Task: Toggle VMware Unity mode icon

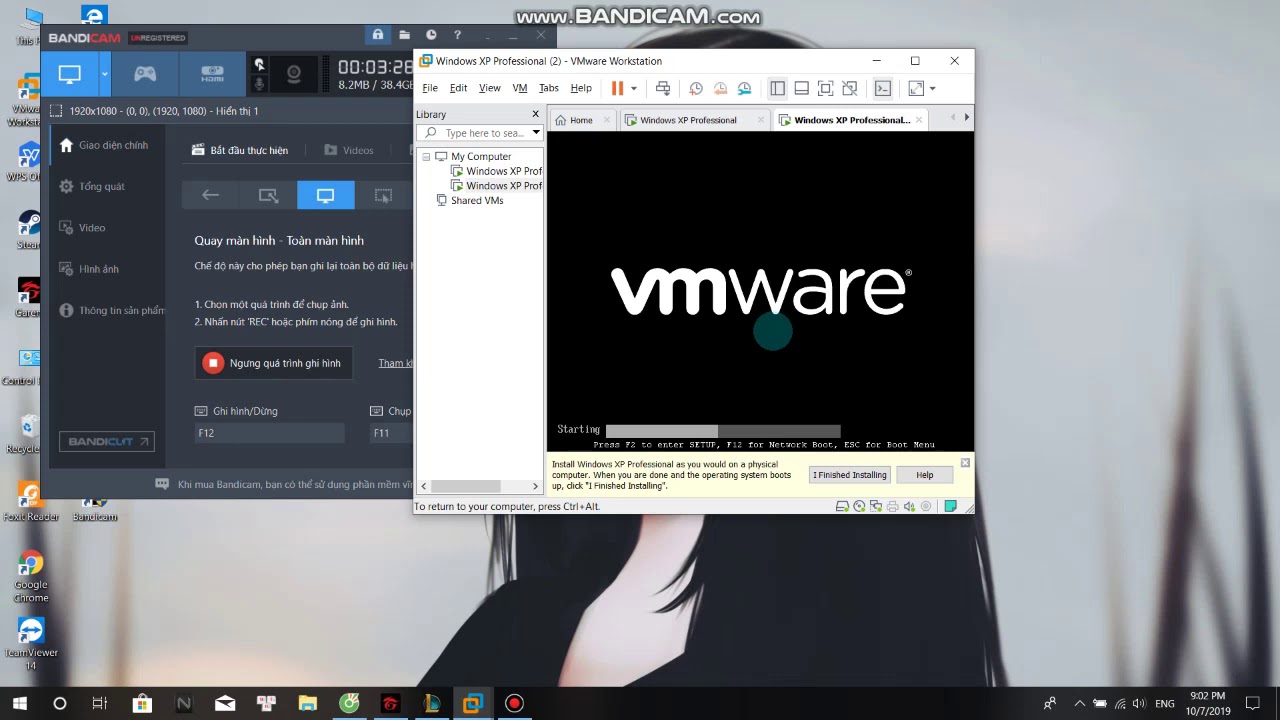Action: click(849, 88)
